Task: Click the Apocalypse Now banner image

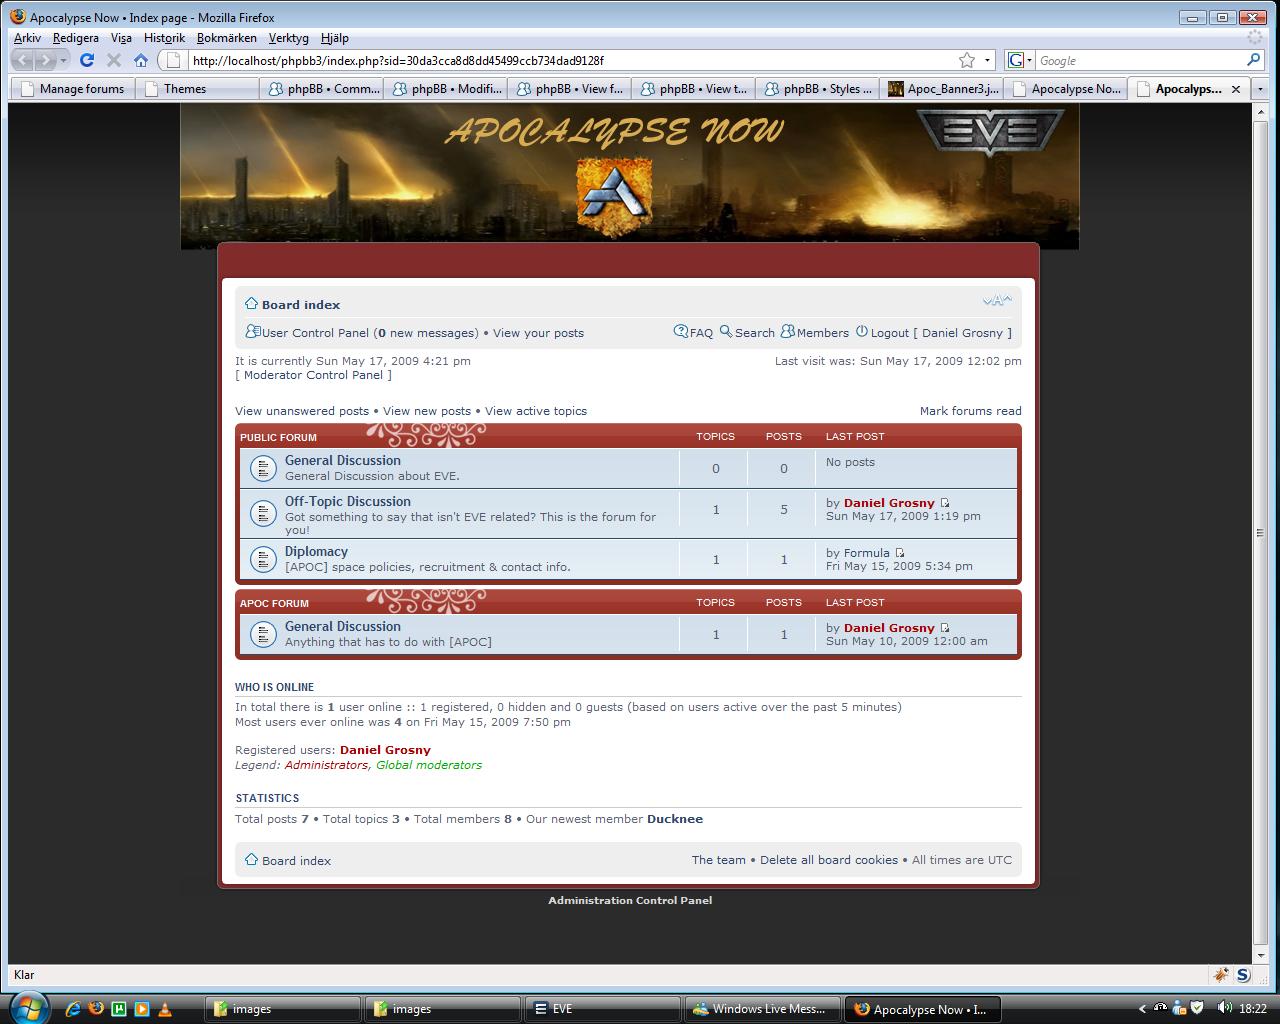Action: [x=630, y=176]
